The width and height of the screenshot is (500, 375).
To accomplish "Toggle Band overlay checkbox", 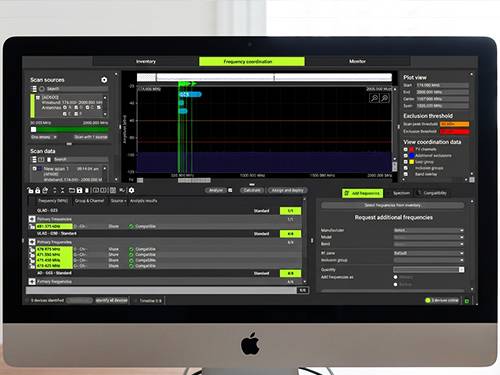I will tap(406, 174).
